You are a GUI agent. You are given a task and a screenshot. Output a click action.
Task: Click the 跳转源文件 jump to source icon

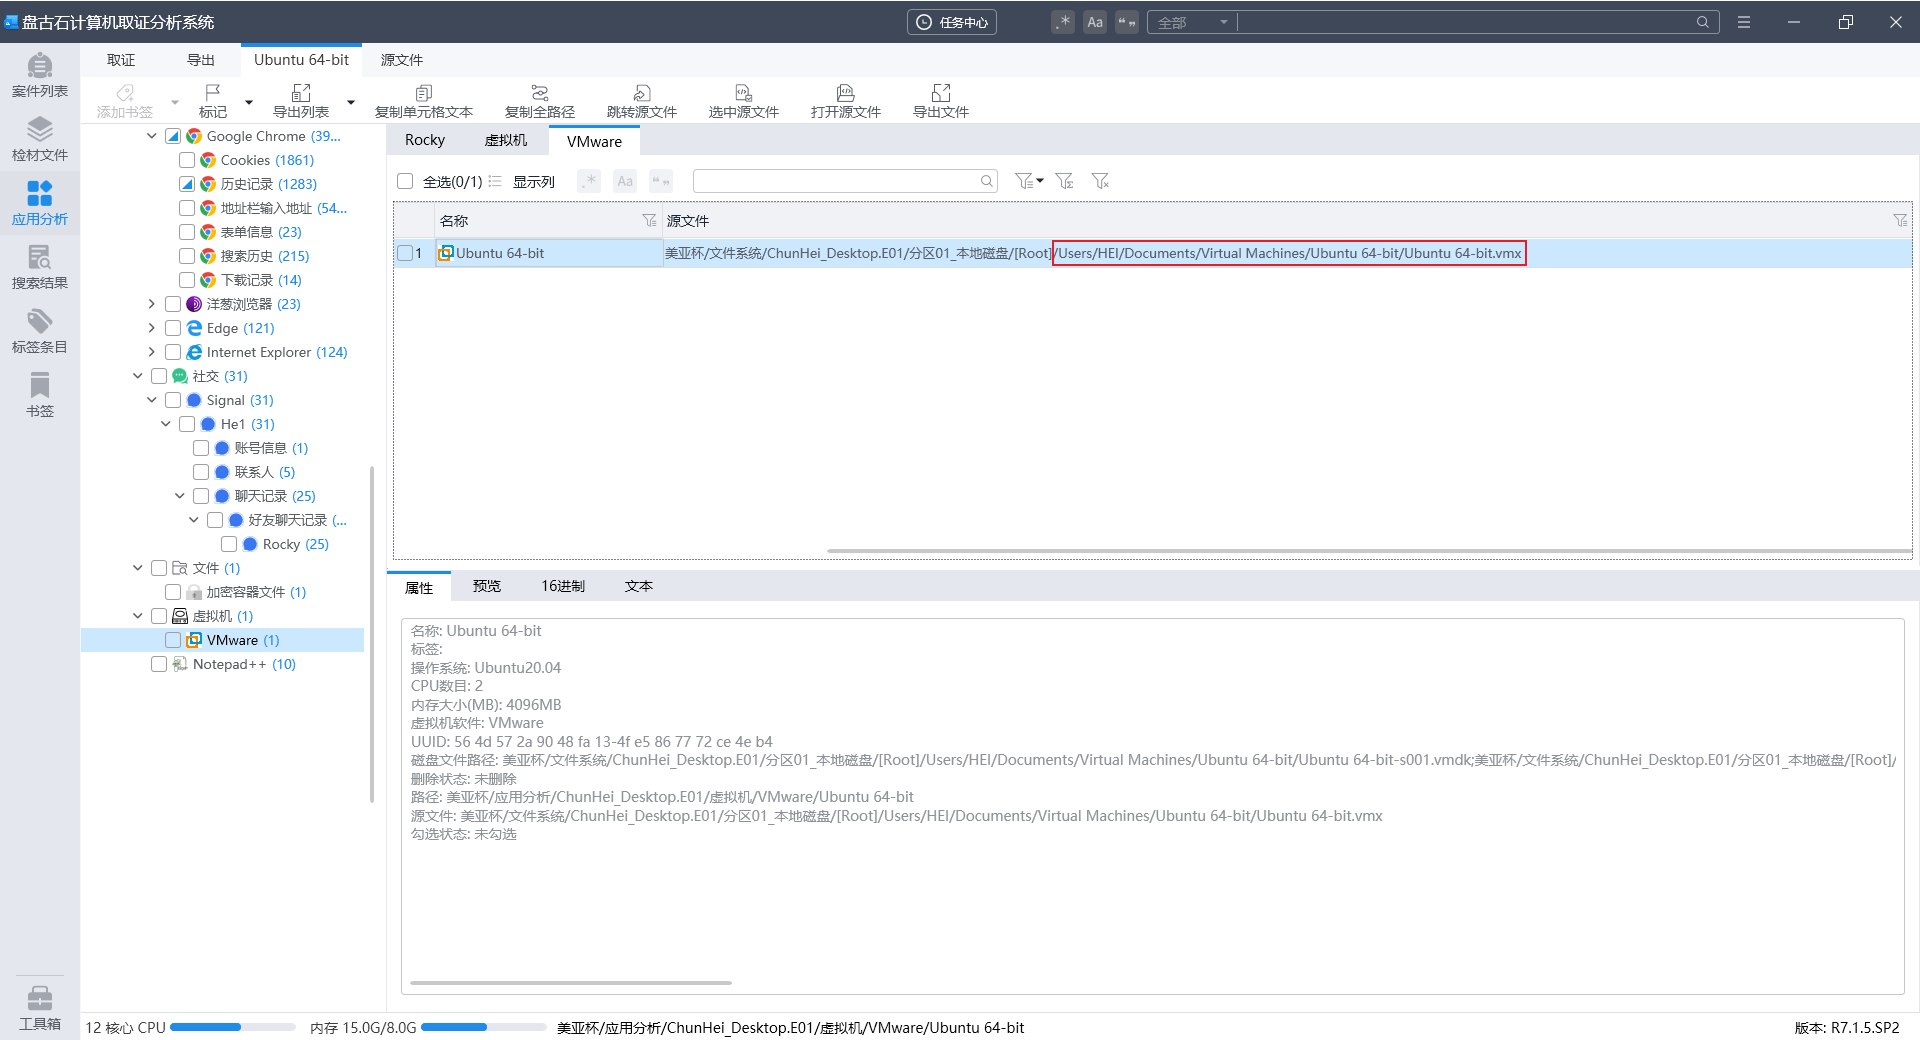[x=641, y=101]
